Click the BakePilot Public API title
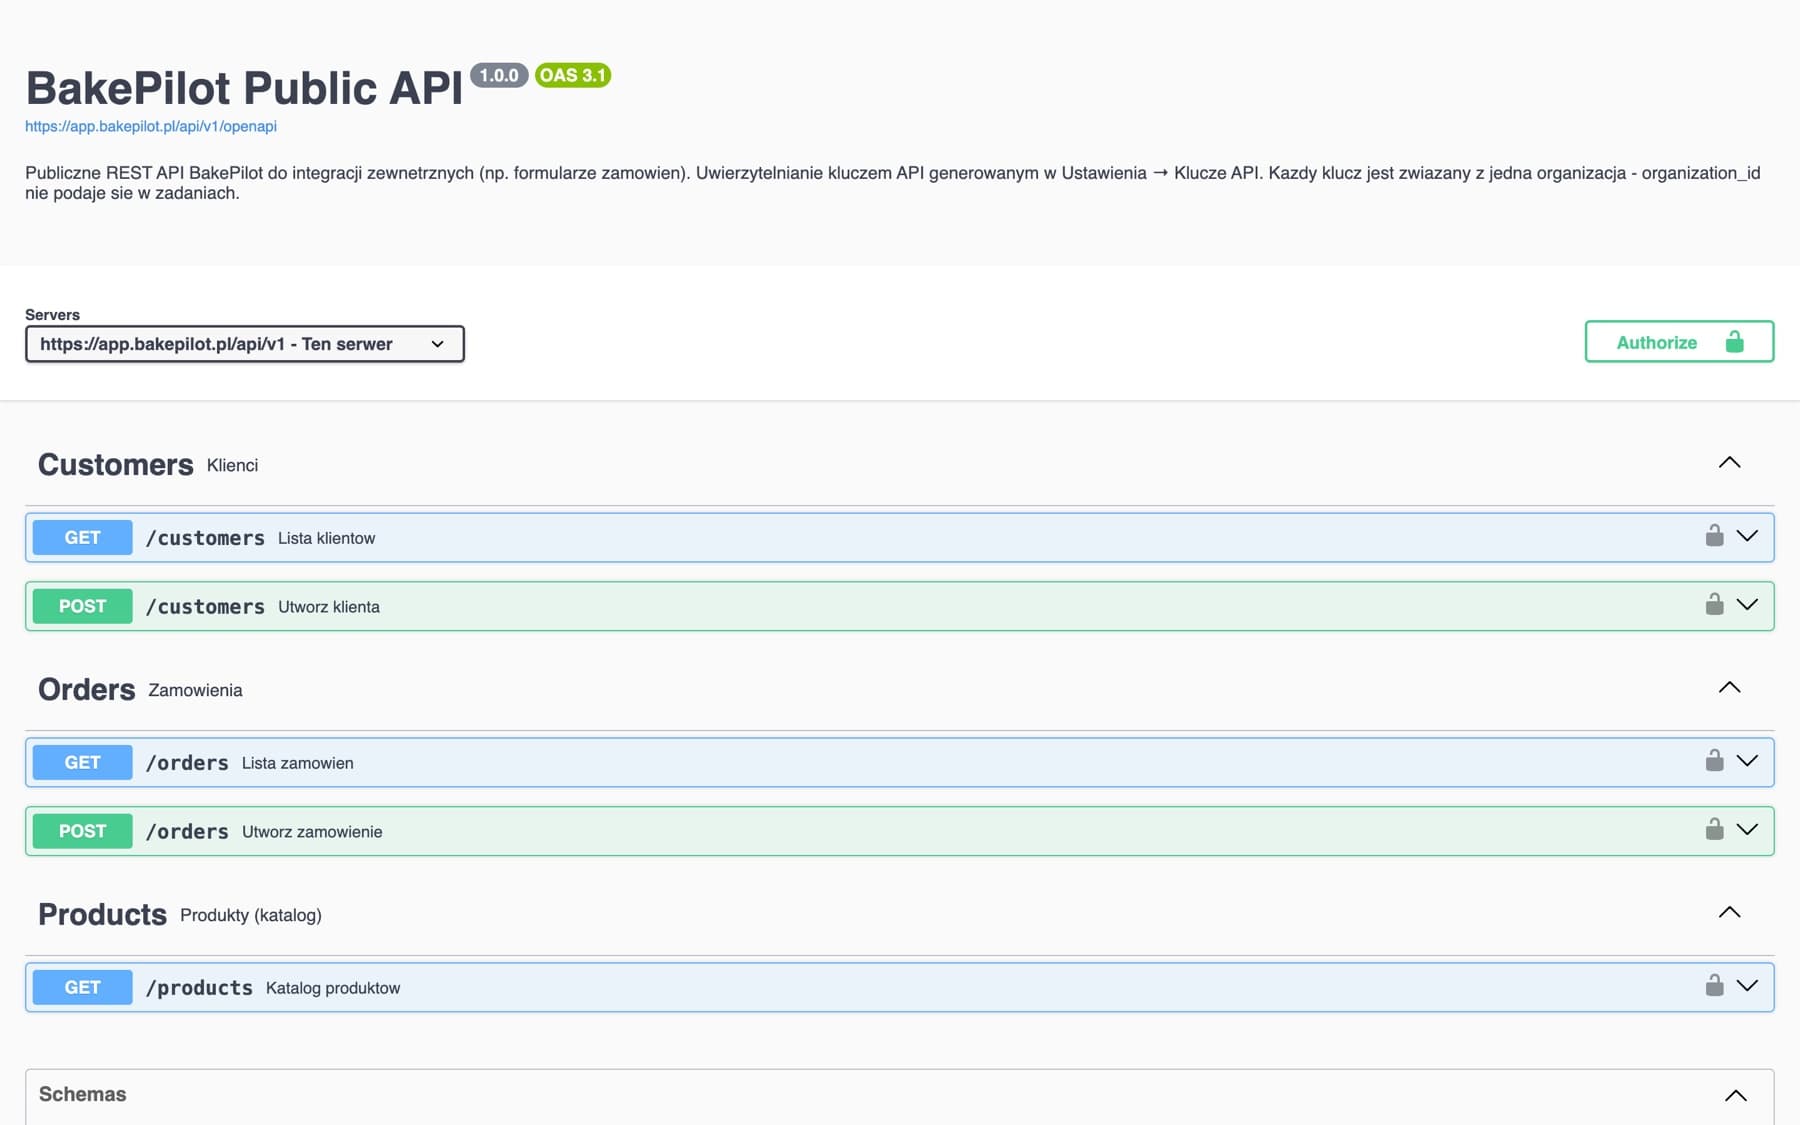 tap(244, 88)
